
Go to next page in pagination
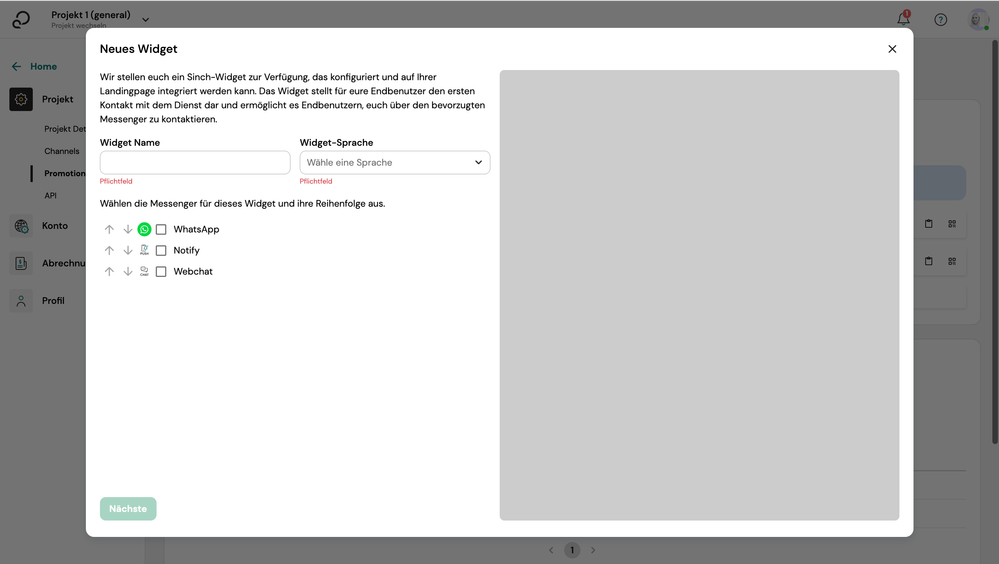(593, 550)
